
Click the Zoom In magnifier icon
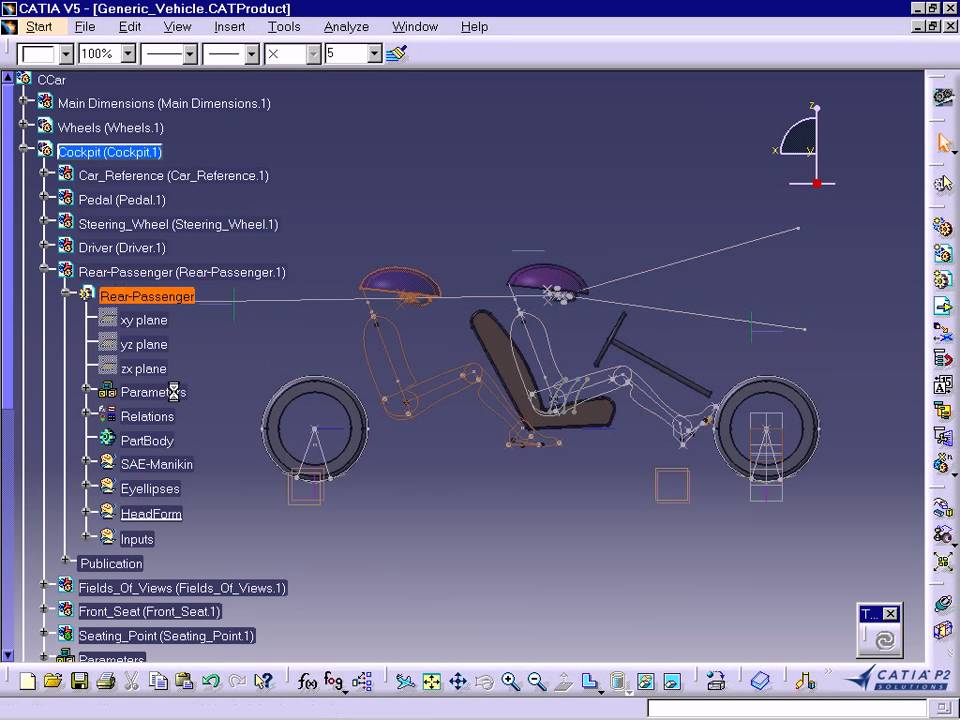tap(511, 682)
